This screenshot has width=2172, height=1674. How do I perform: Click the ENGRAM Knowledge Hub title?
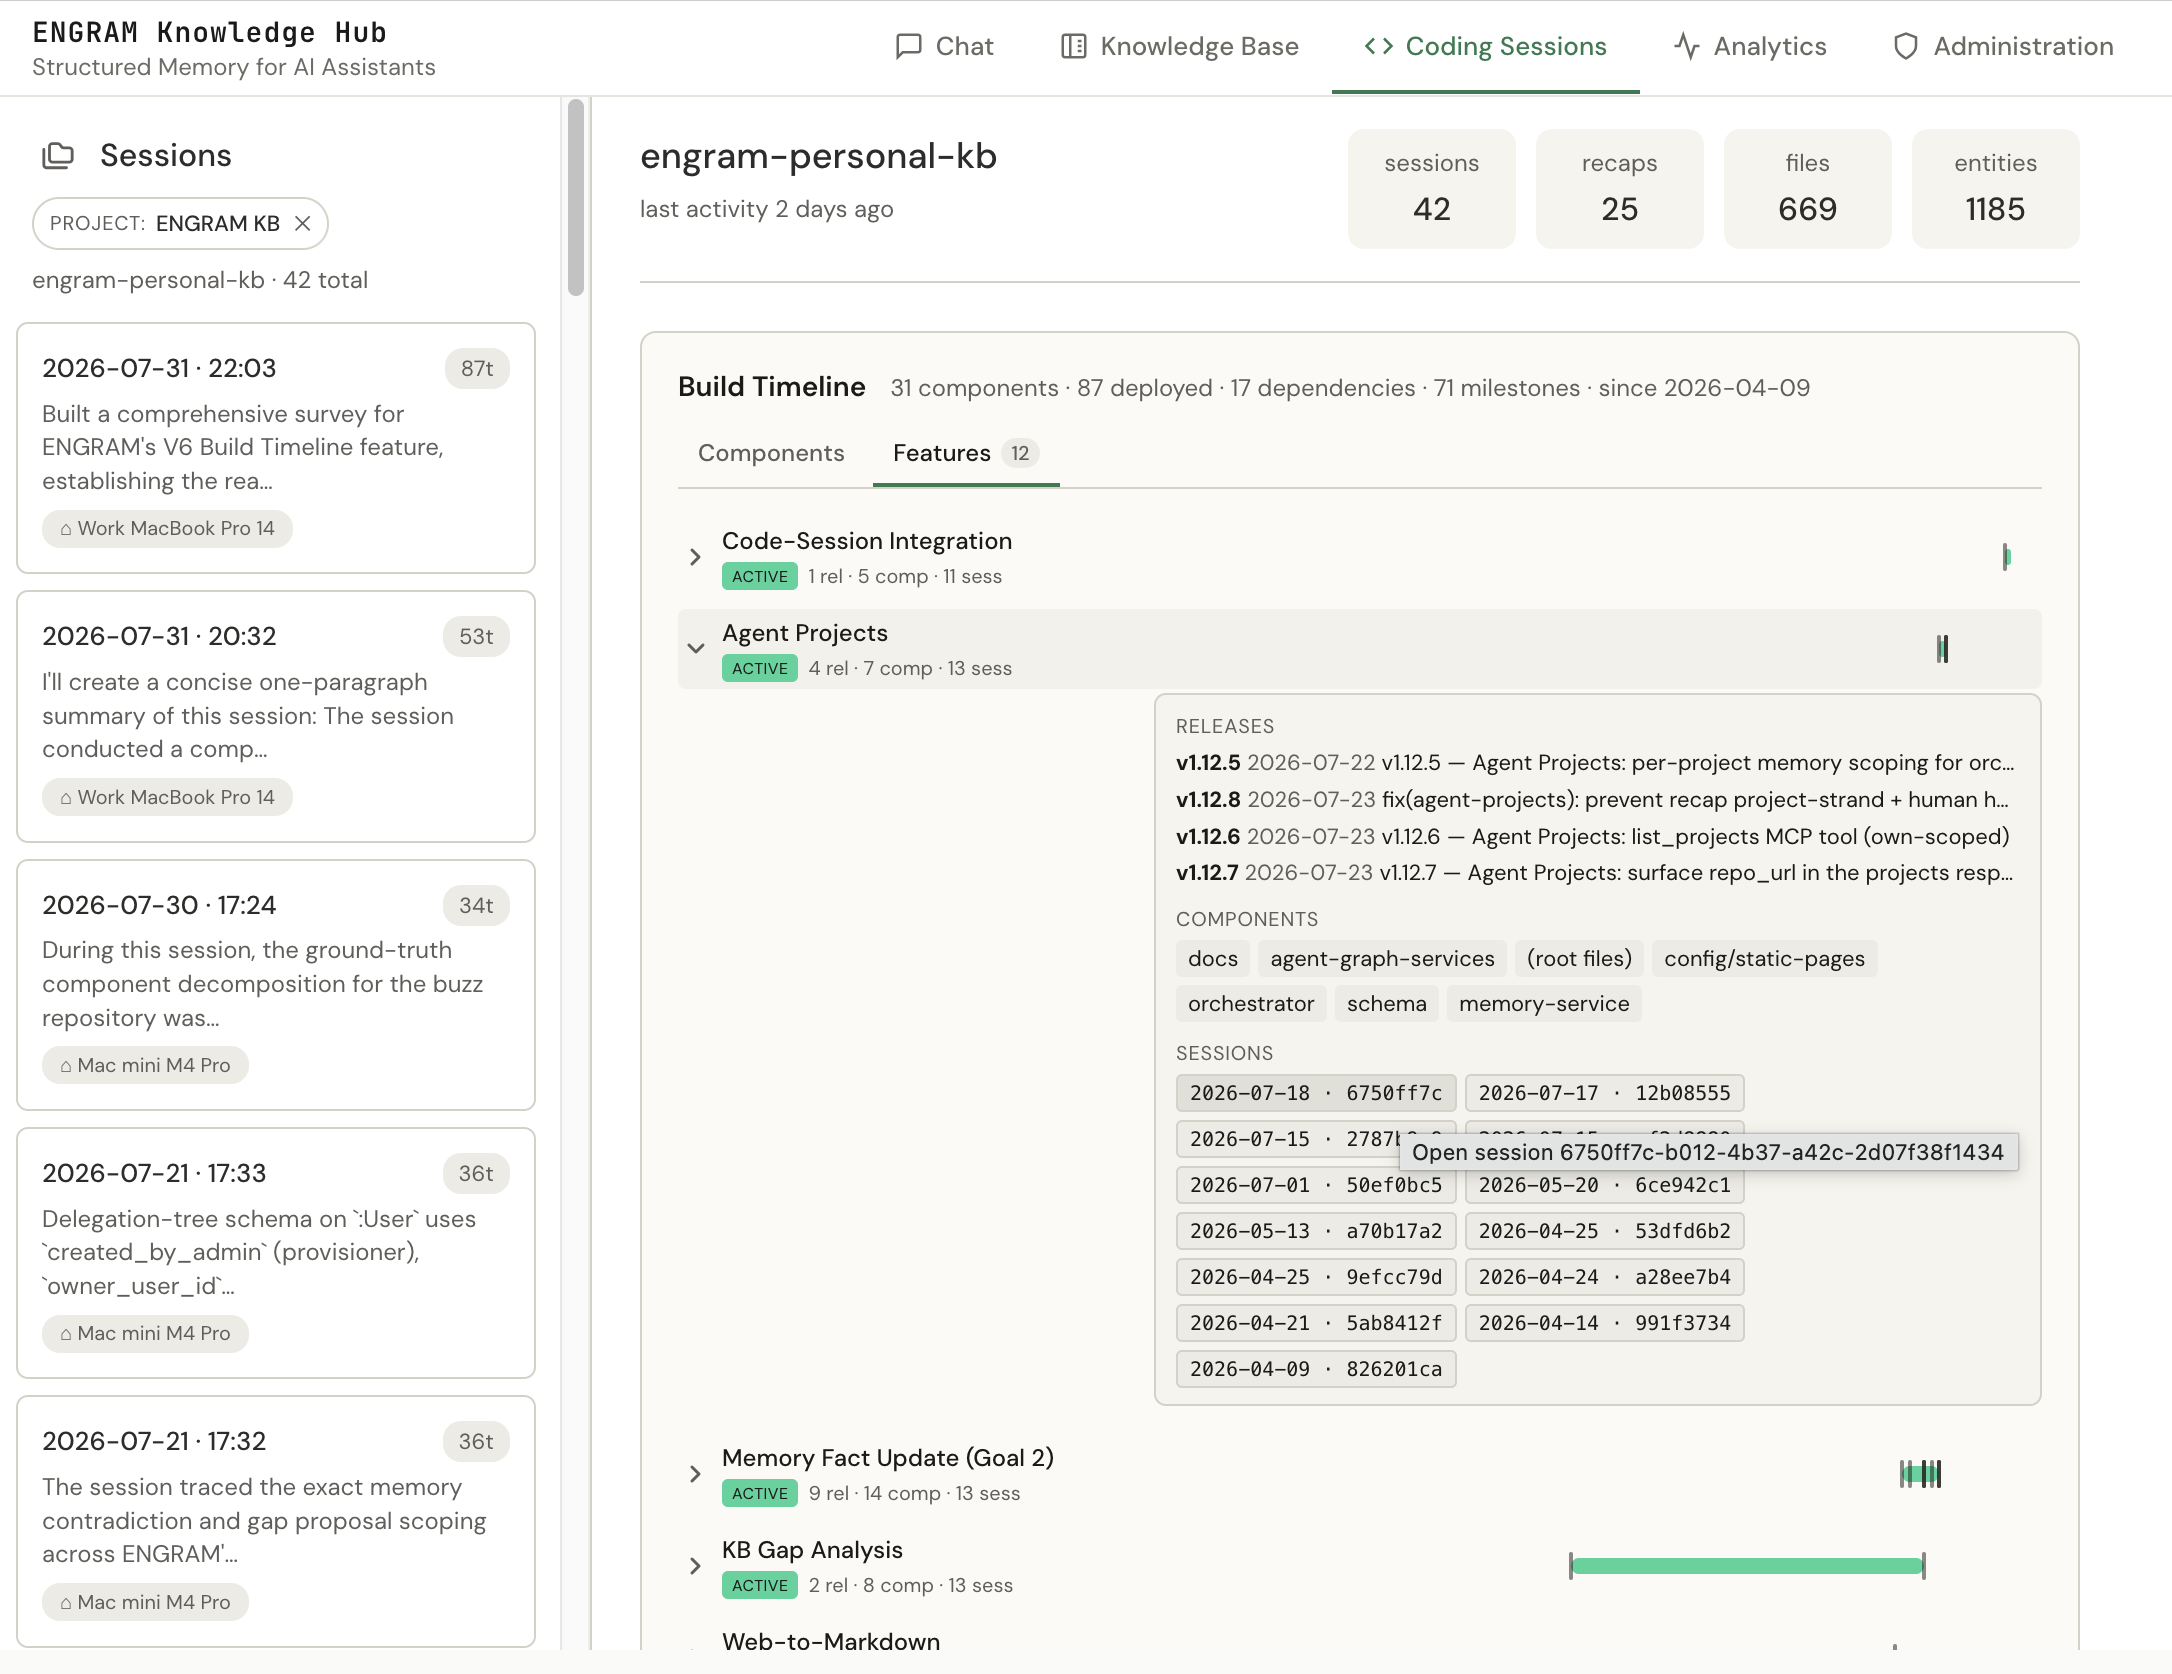pos(210,33)
